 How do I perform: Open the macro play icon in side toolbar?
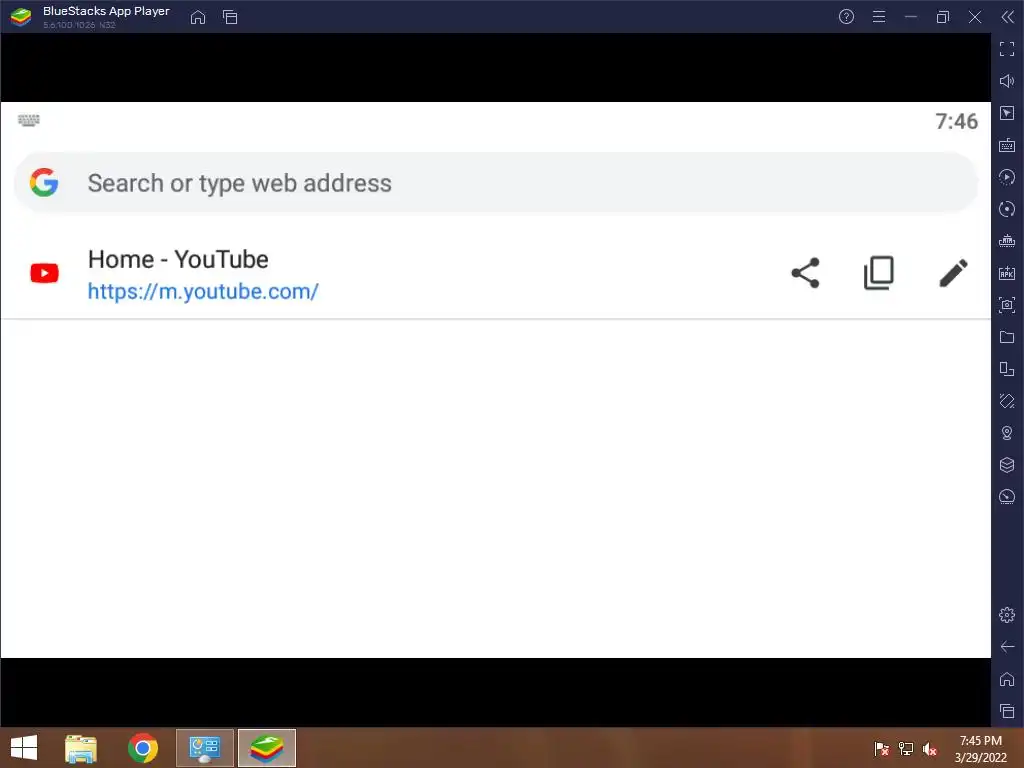click(x=1007, y=177)
